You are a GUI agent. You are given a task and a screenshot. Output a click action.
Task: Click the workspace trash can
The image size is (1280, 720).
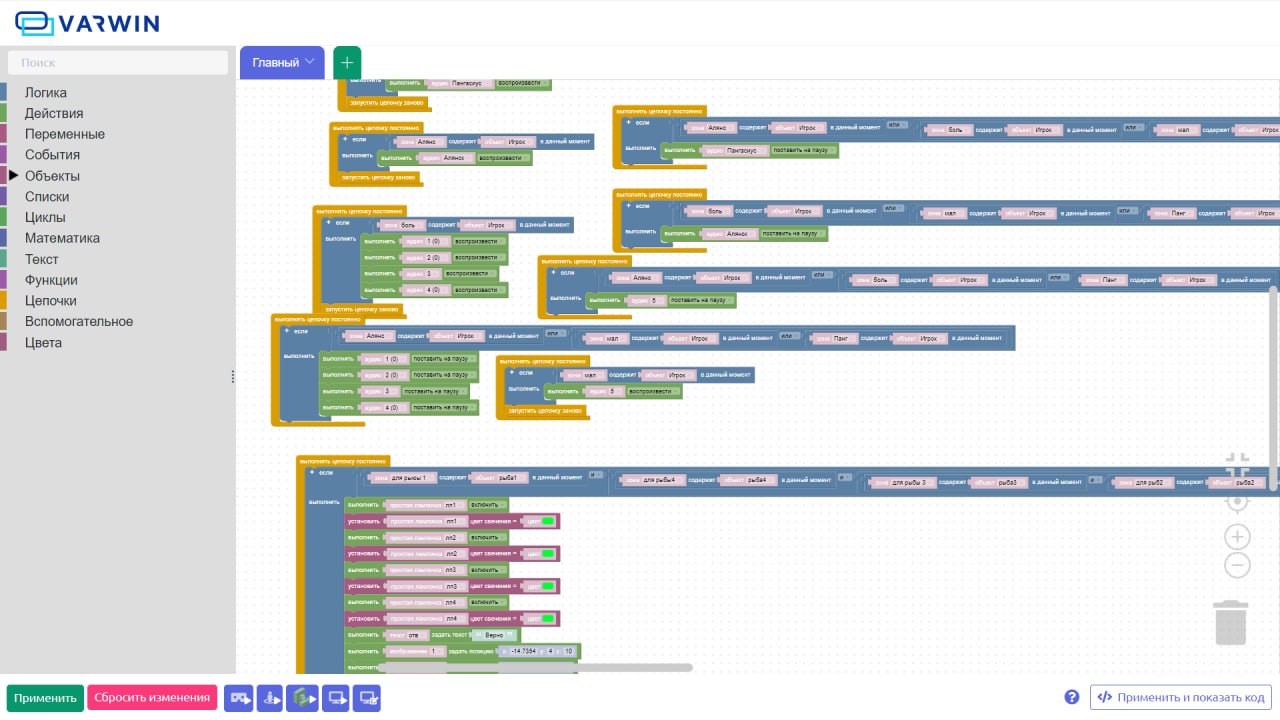(x=1231, y=622)
